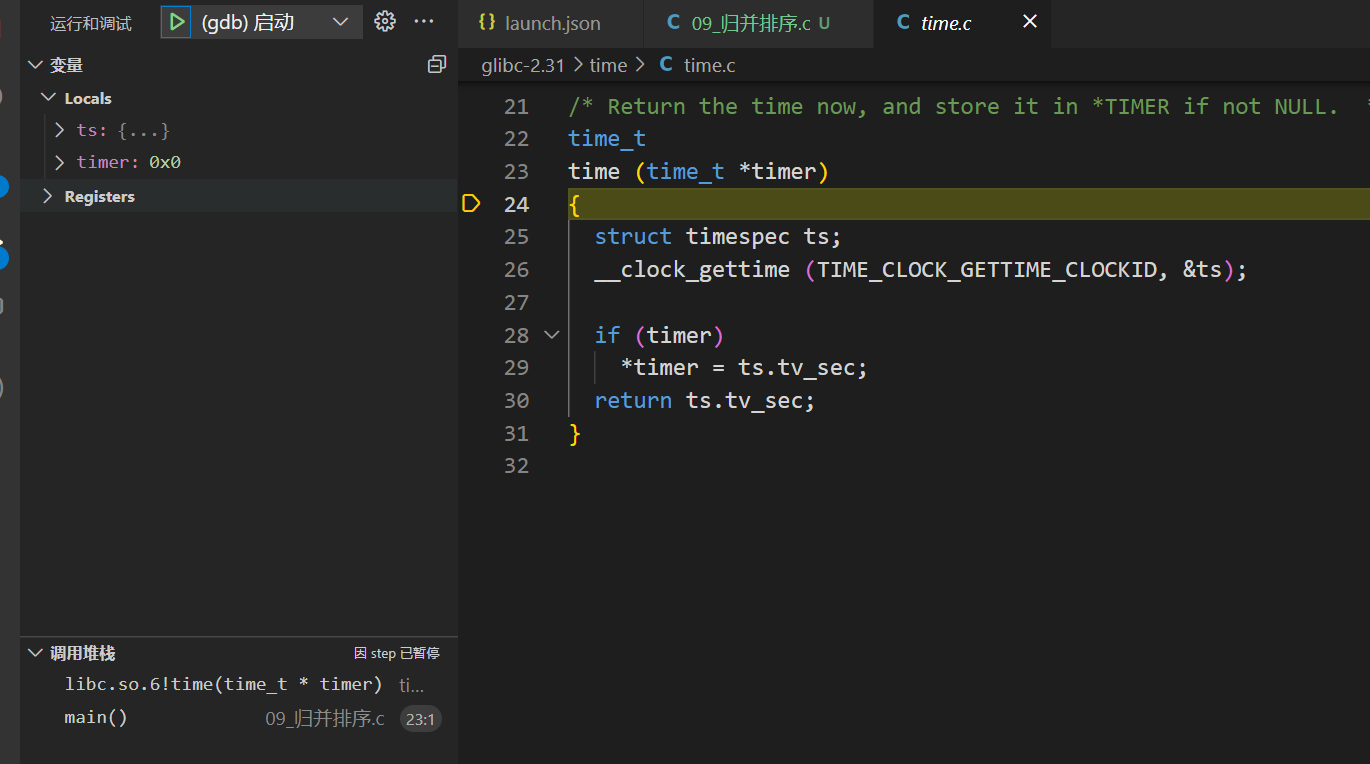Image resolution: width=1370 pixels, height=764 pixels.
Task: Expand the timer variable
Action: pyautogui.click(x=60, y=162)
